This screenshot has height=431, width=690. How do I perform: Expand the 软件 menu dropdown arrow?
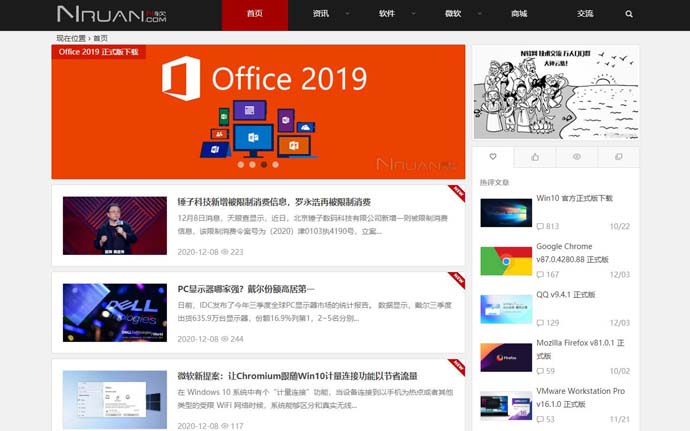click(x=413, y=14)
